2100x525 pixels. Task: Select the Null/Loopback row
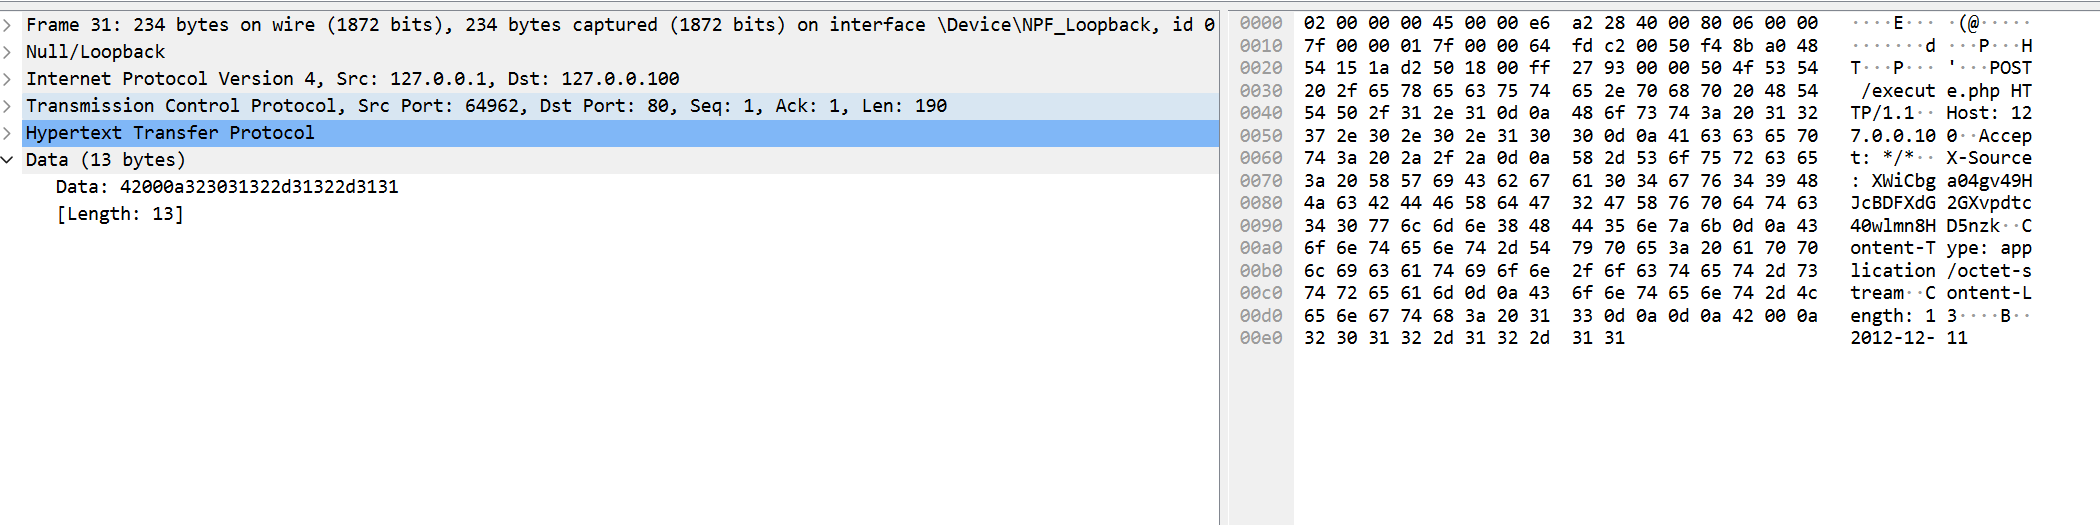[x=96, y=52]
